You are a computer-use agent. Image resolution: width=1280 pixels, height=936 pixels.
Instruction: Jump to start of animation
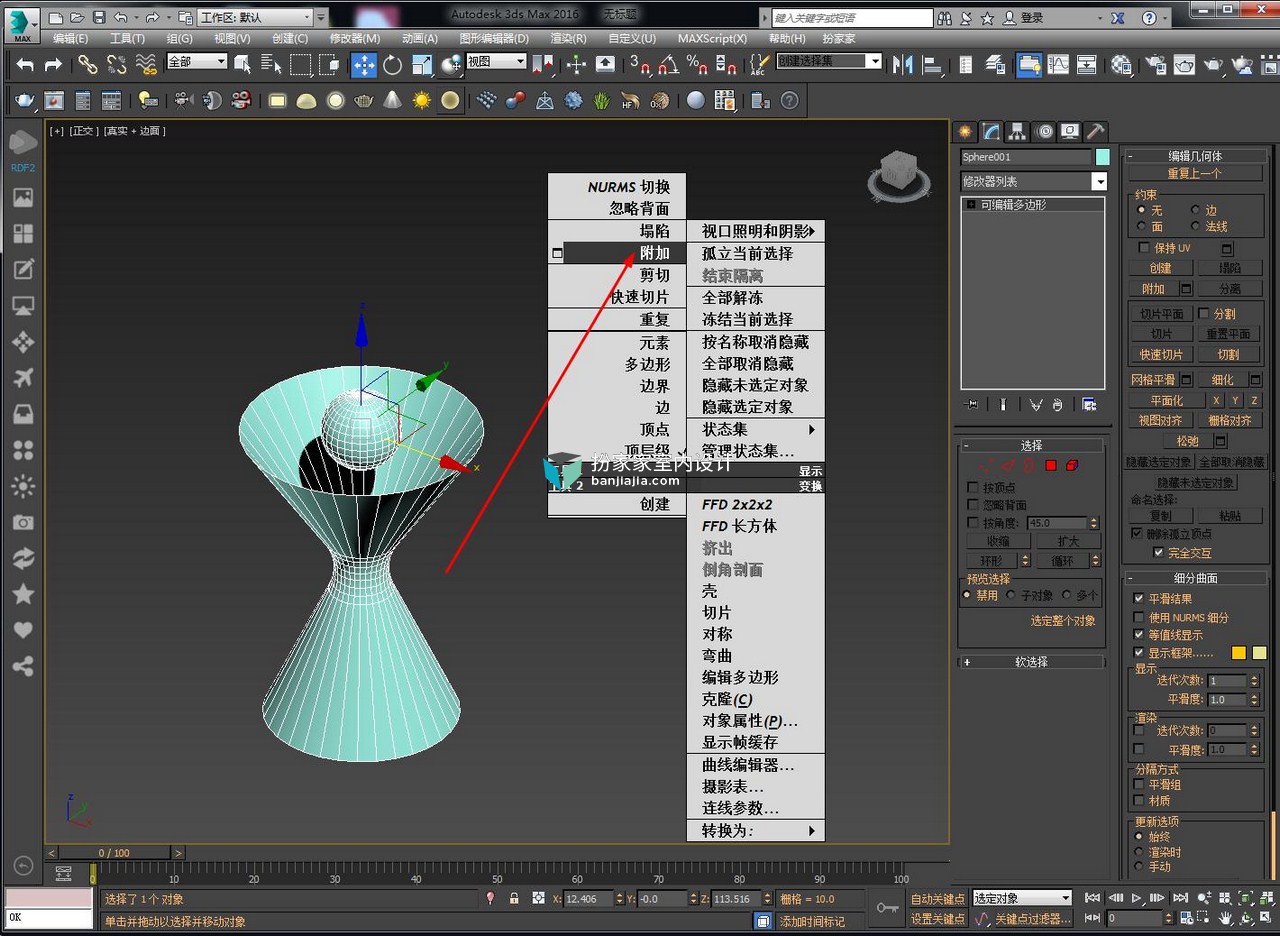click(1093, 898)
